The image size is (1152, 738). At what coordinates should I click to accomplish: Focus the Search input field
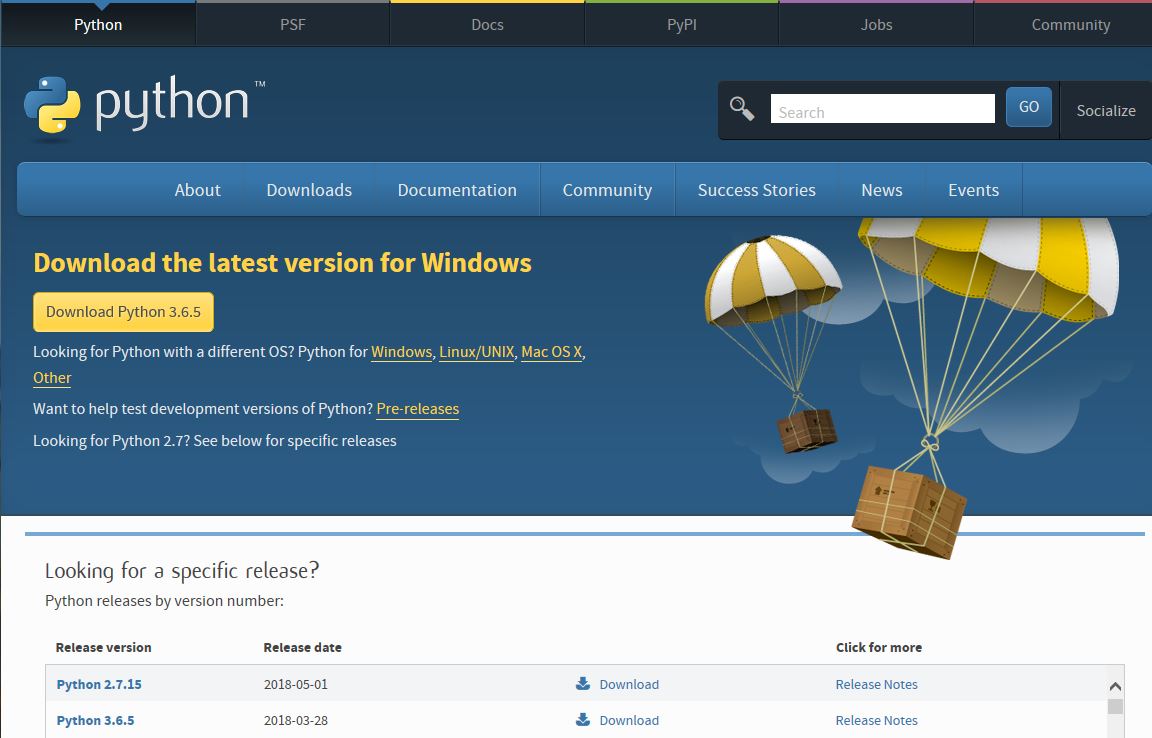(882, 109)
